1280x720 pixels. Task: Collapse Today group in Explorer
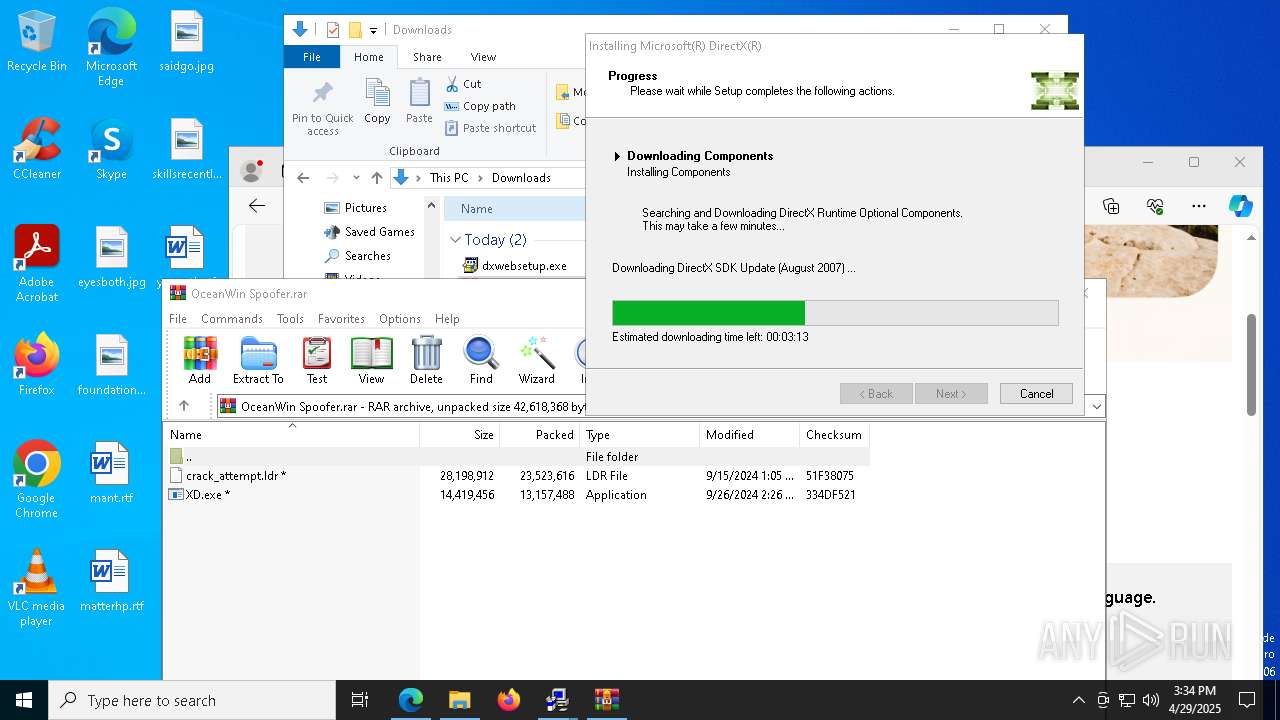pos(455,240)
